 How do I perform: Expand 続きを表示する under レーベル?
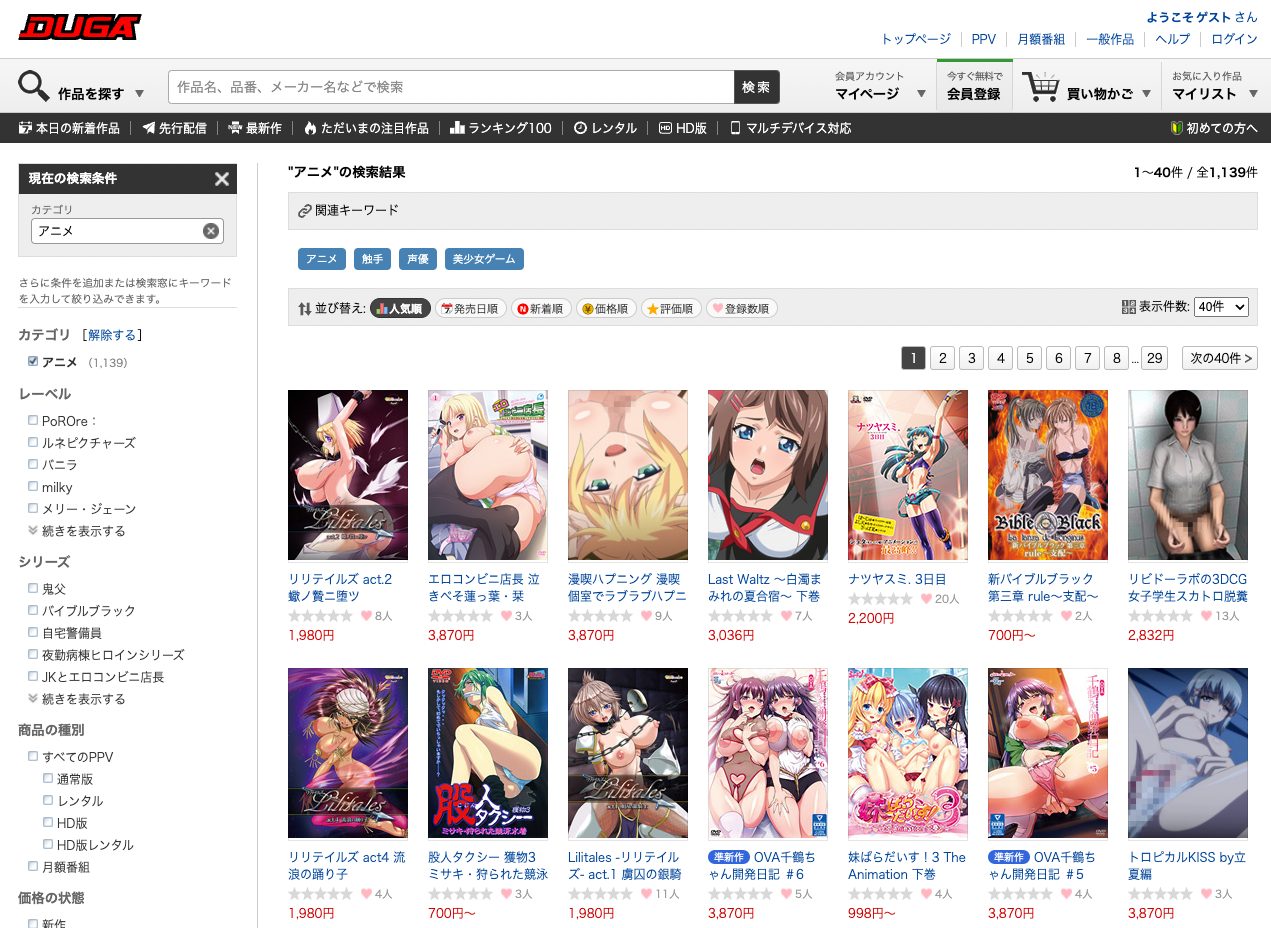(x=77, y=531)
